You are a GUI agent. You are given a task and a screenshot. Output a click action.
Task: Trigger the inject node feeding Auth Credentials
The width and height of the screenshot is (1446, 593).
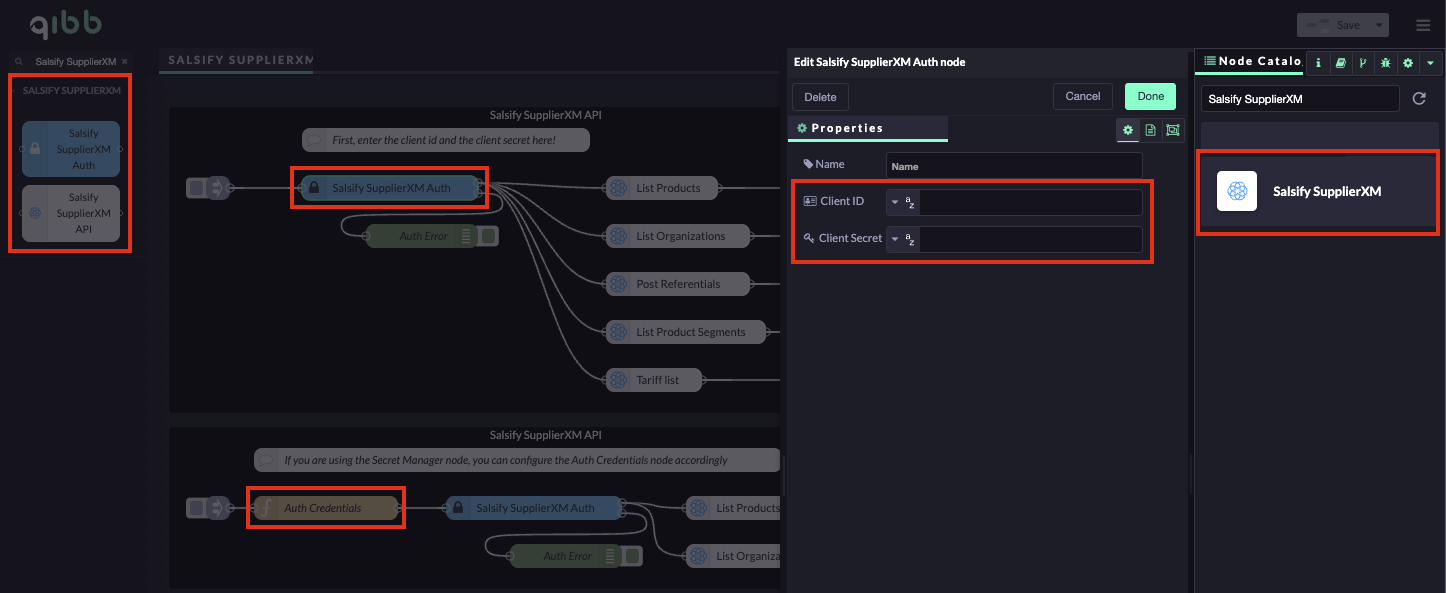click(x=197, y=508)
